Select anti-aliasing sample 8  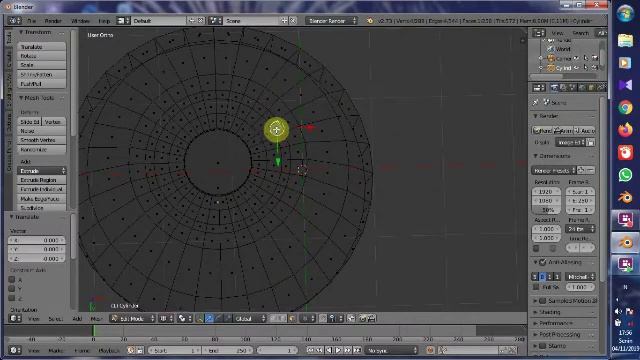tap(542, 277)
